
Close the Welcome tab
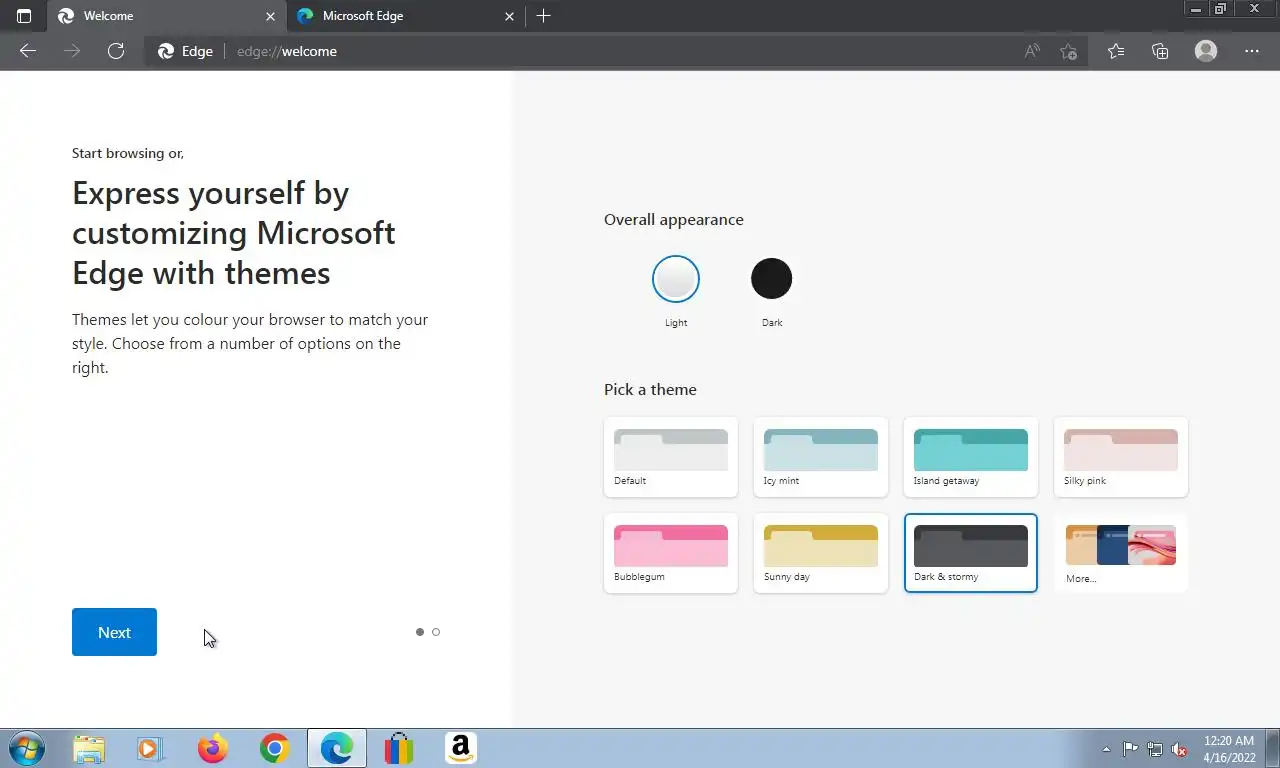tap(270, 16)
